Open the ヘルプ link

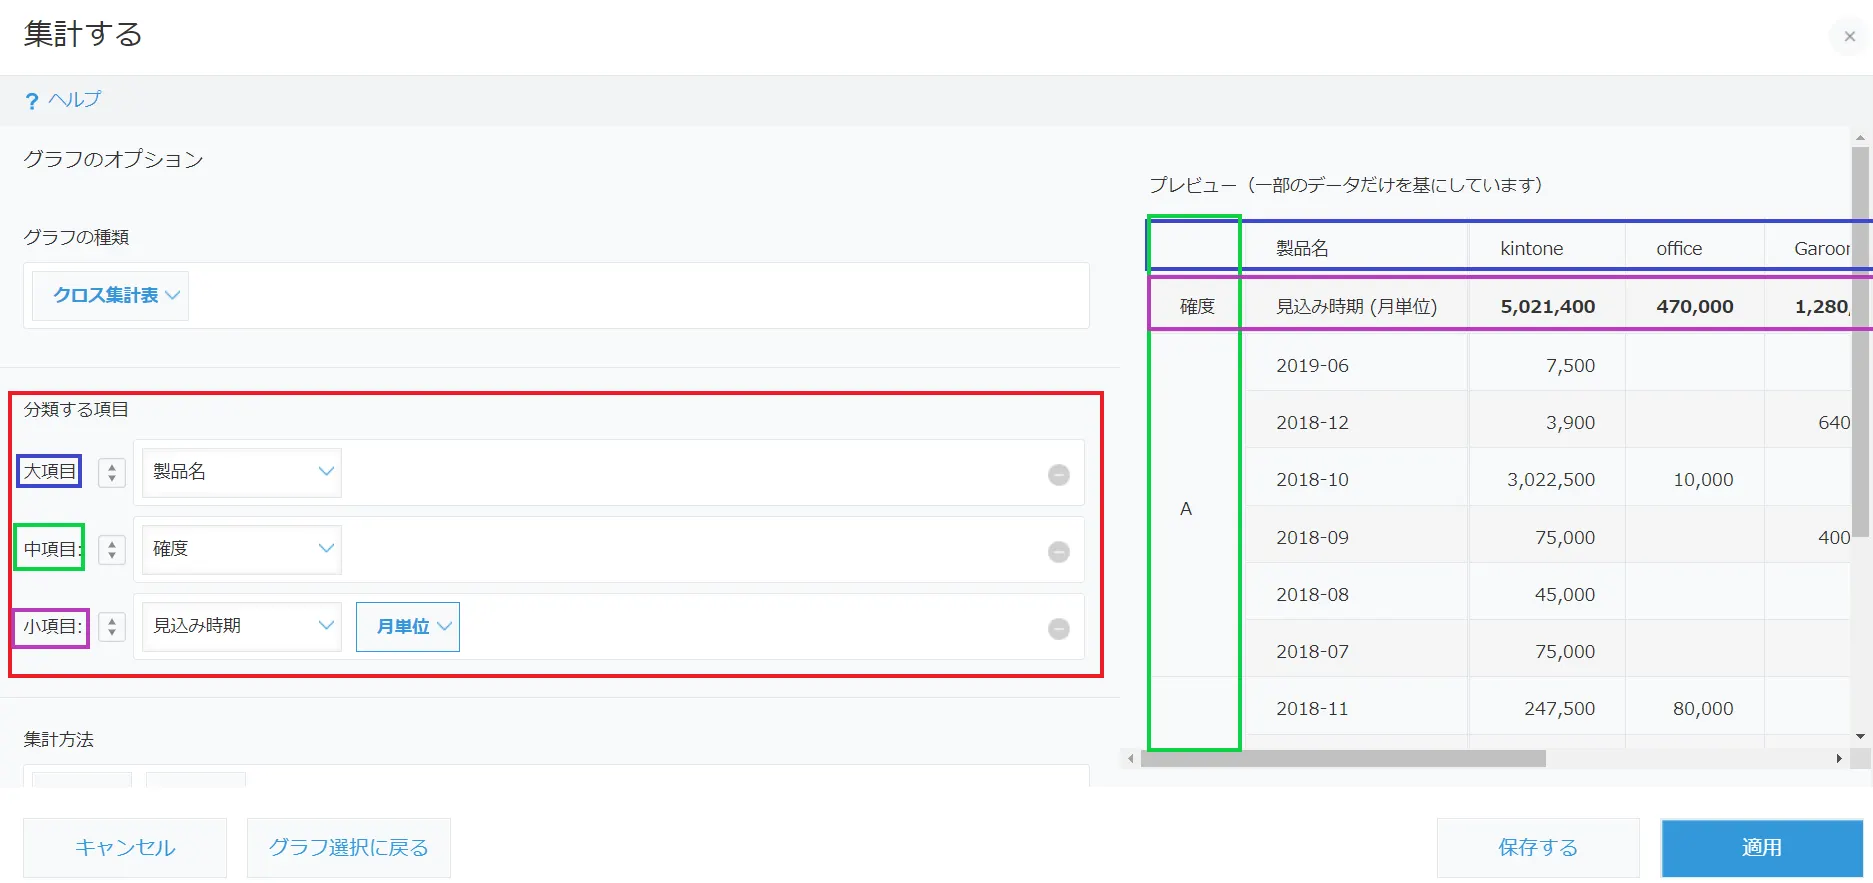click(x=75, y=100)
